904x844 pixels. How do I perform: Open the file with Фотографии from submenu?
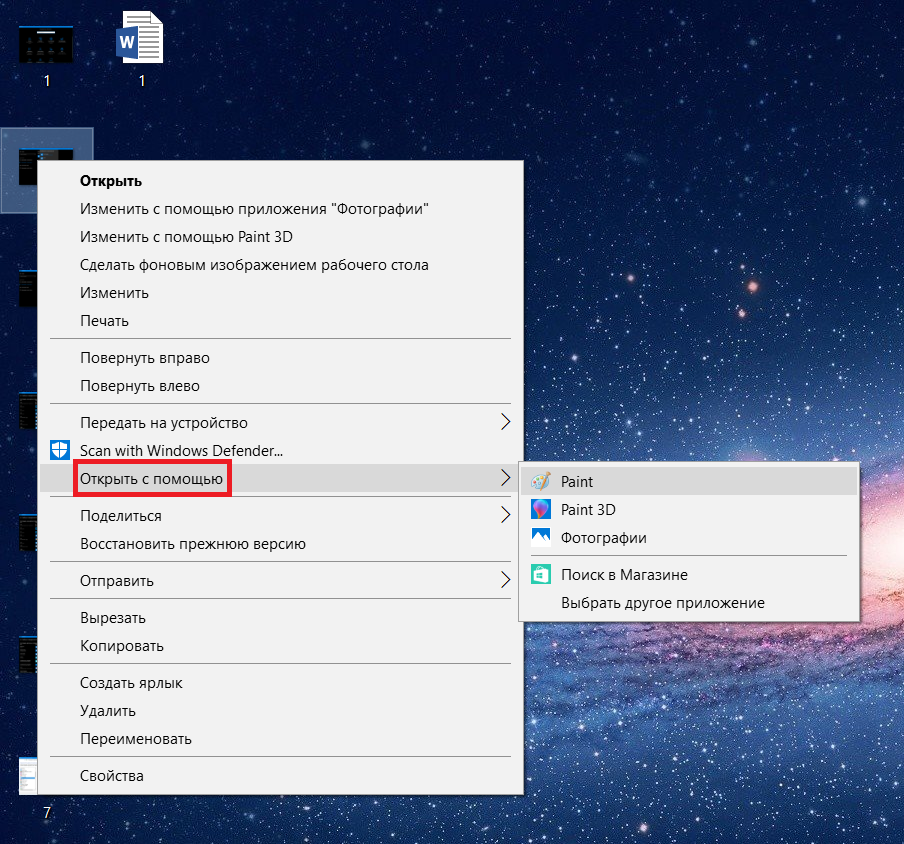pyautogui.click(x=690, y=538)
